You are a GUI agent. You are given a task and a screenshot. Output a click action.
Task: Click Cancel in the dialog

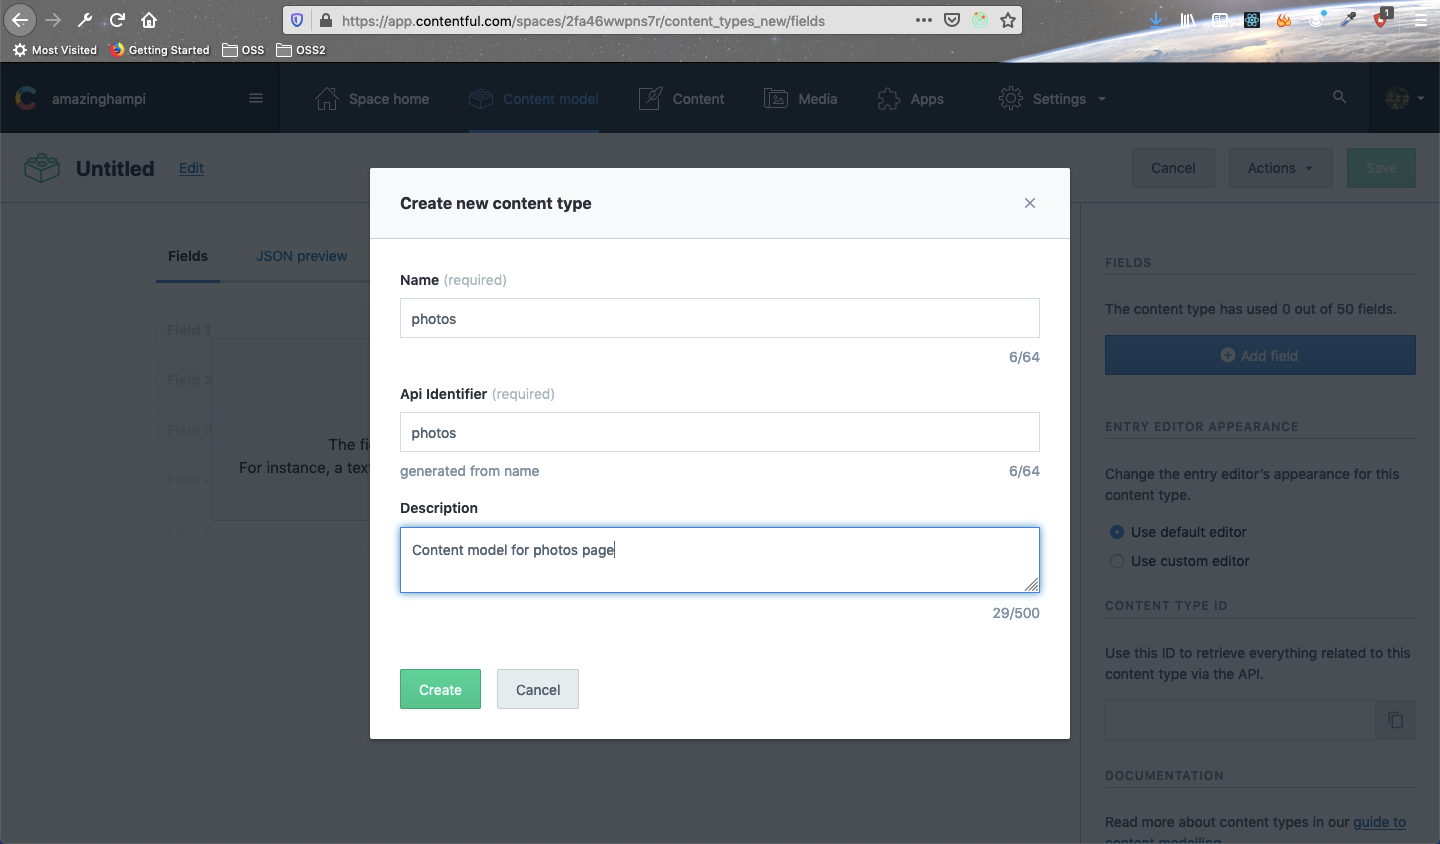point(538,689)
